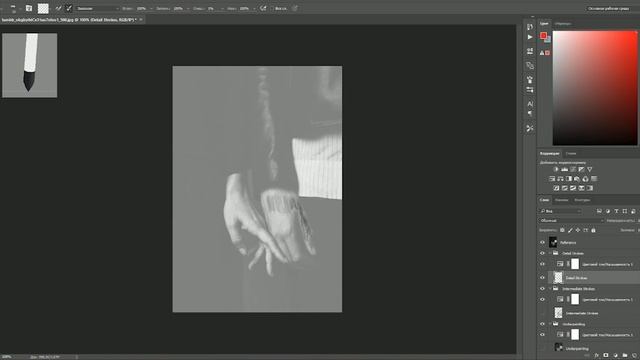
Task: Add a Photo Filter adjustment
Action: tap(577, 179)
